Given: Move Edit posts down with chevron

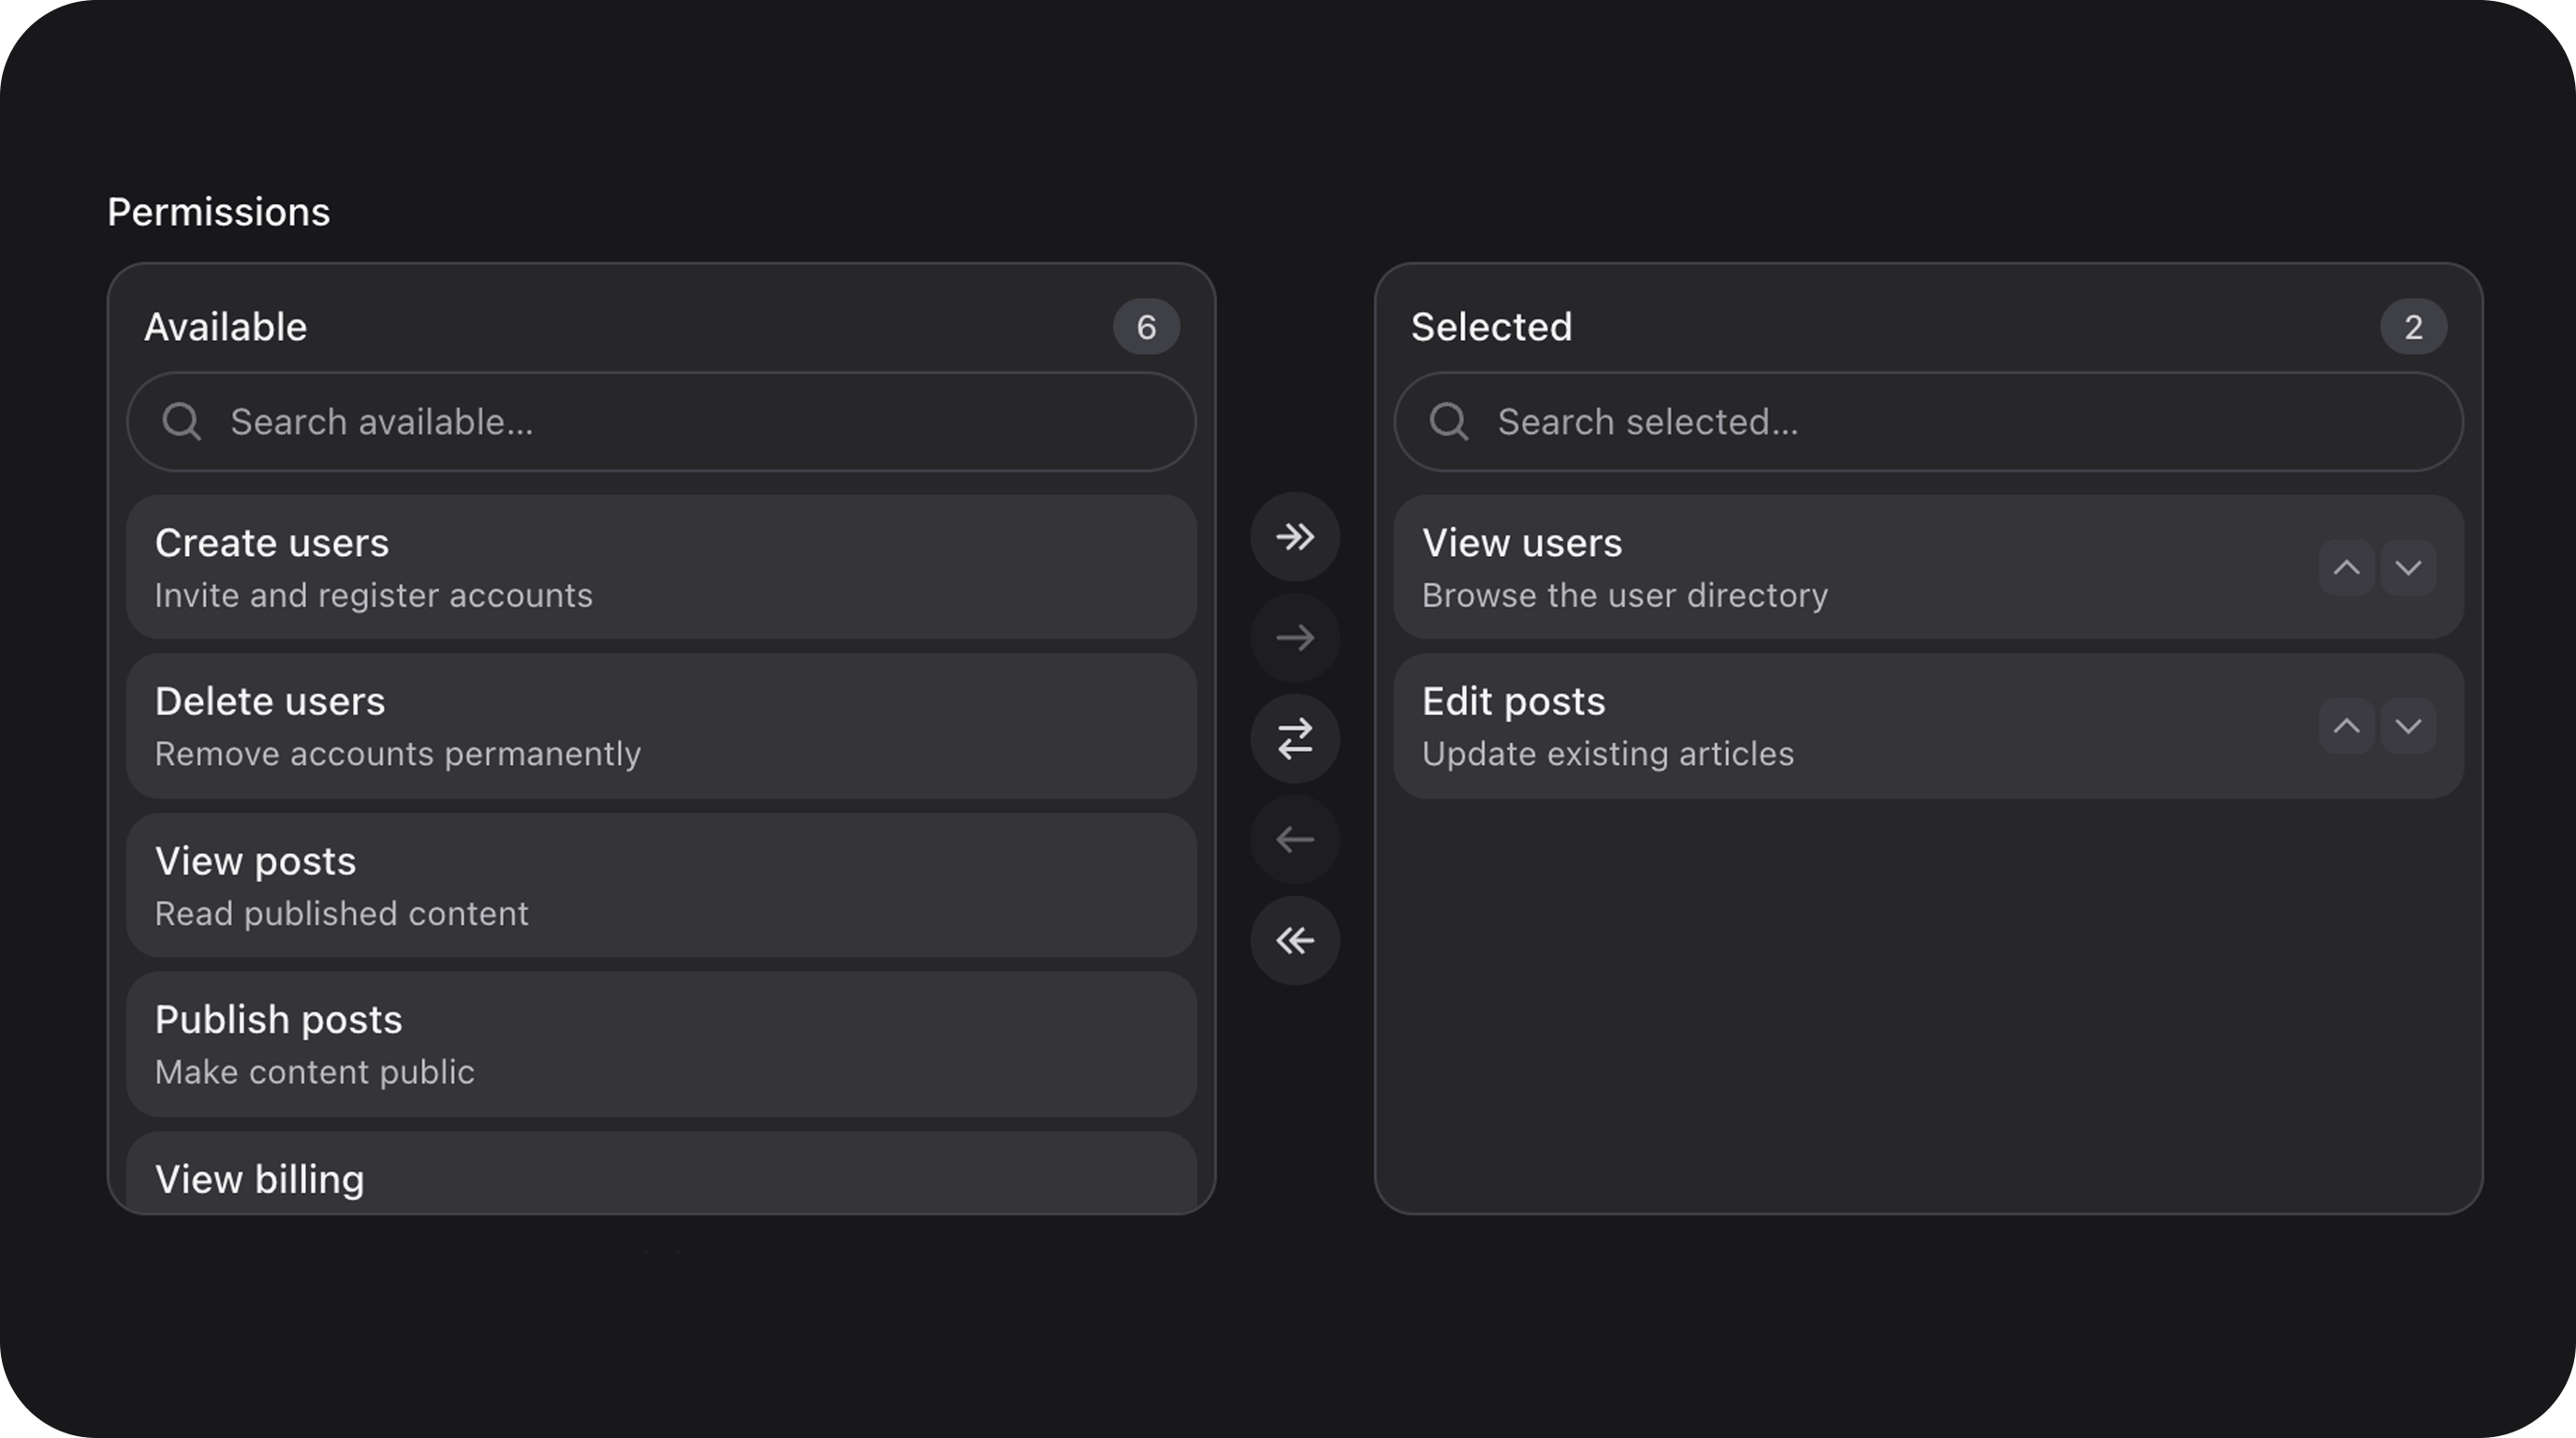Looking at the screenshot, I should point(2408,726).
